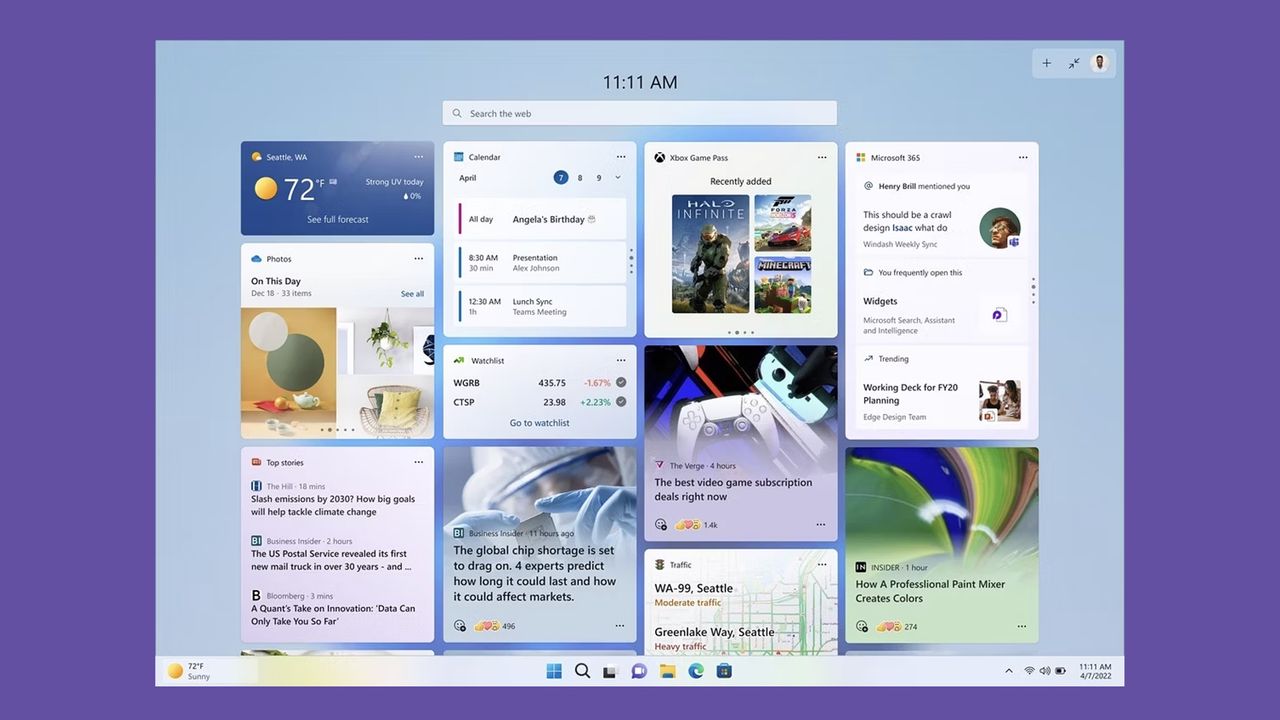Toggle the watch checkmark next to WGRB
The height and width of the screenshot is (720, 1280).
coord(621,382)
